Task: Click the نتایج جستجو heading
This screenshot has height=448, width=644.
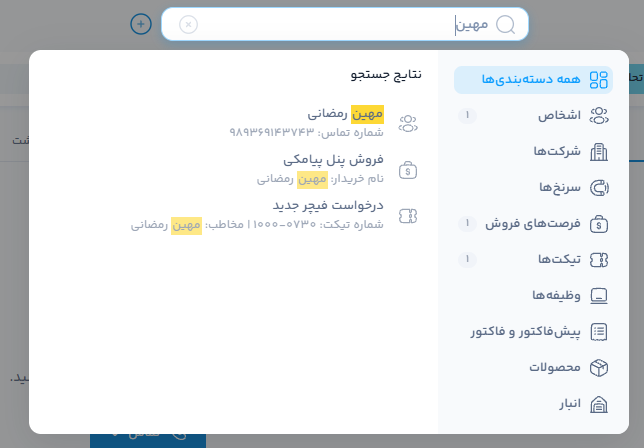Action: pyautogui.click(x=386, y=75)
